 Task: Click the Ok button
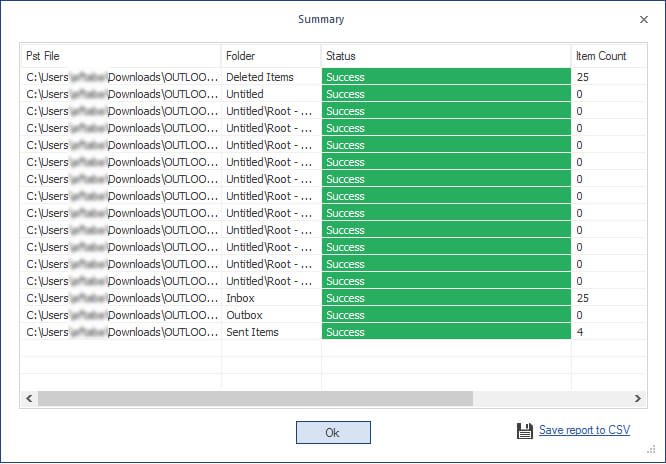point(333,433)
